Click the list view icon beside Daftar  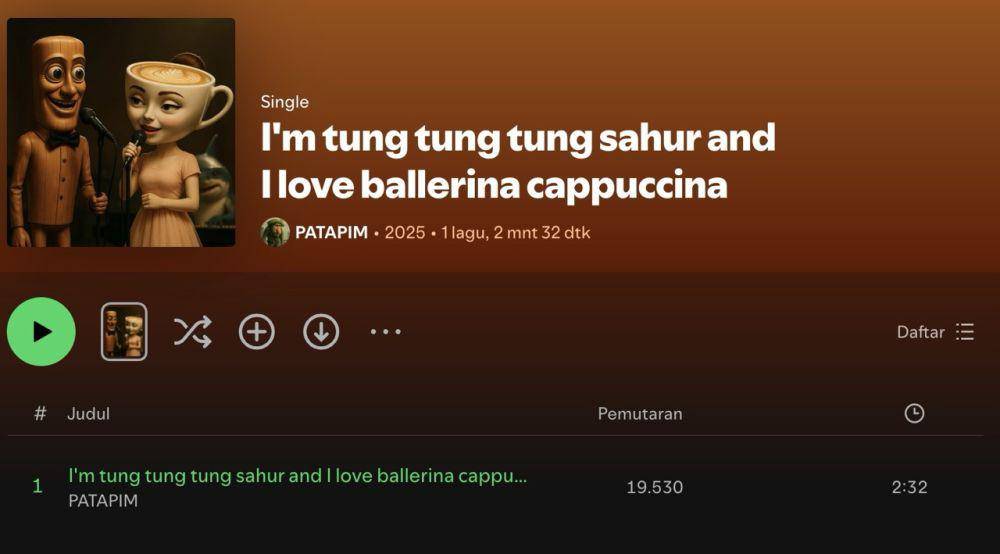pyautogui.click(x=965, y=332)
